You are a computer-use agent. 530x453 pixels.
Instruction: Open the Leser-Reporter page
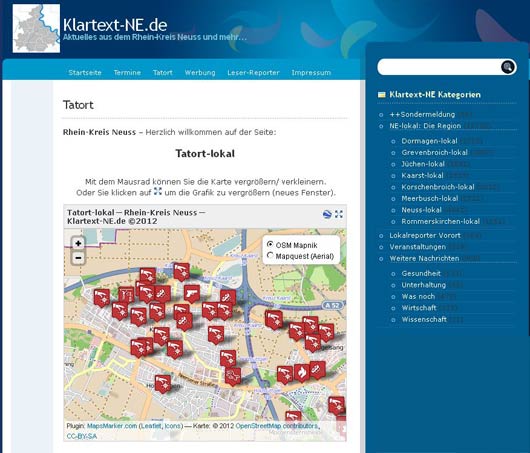click(x=253, y=72)
